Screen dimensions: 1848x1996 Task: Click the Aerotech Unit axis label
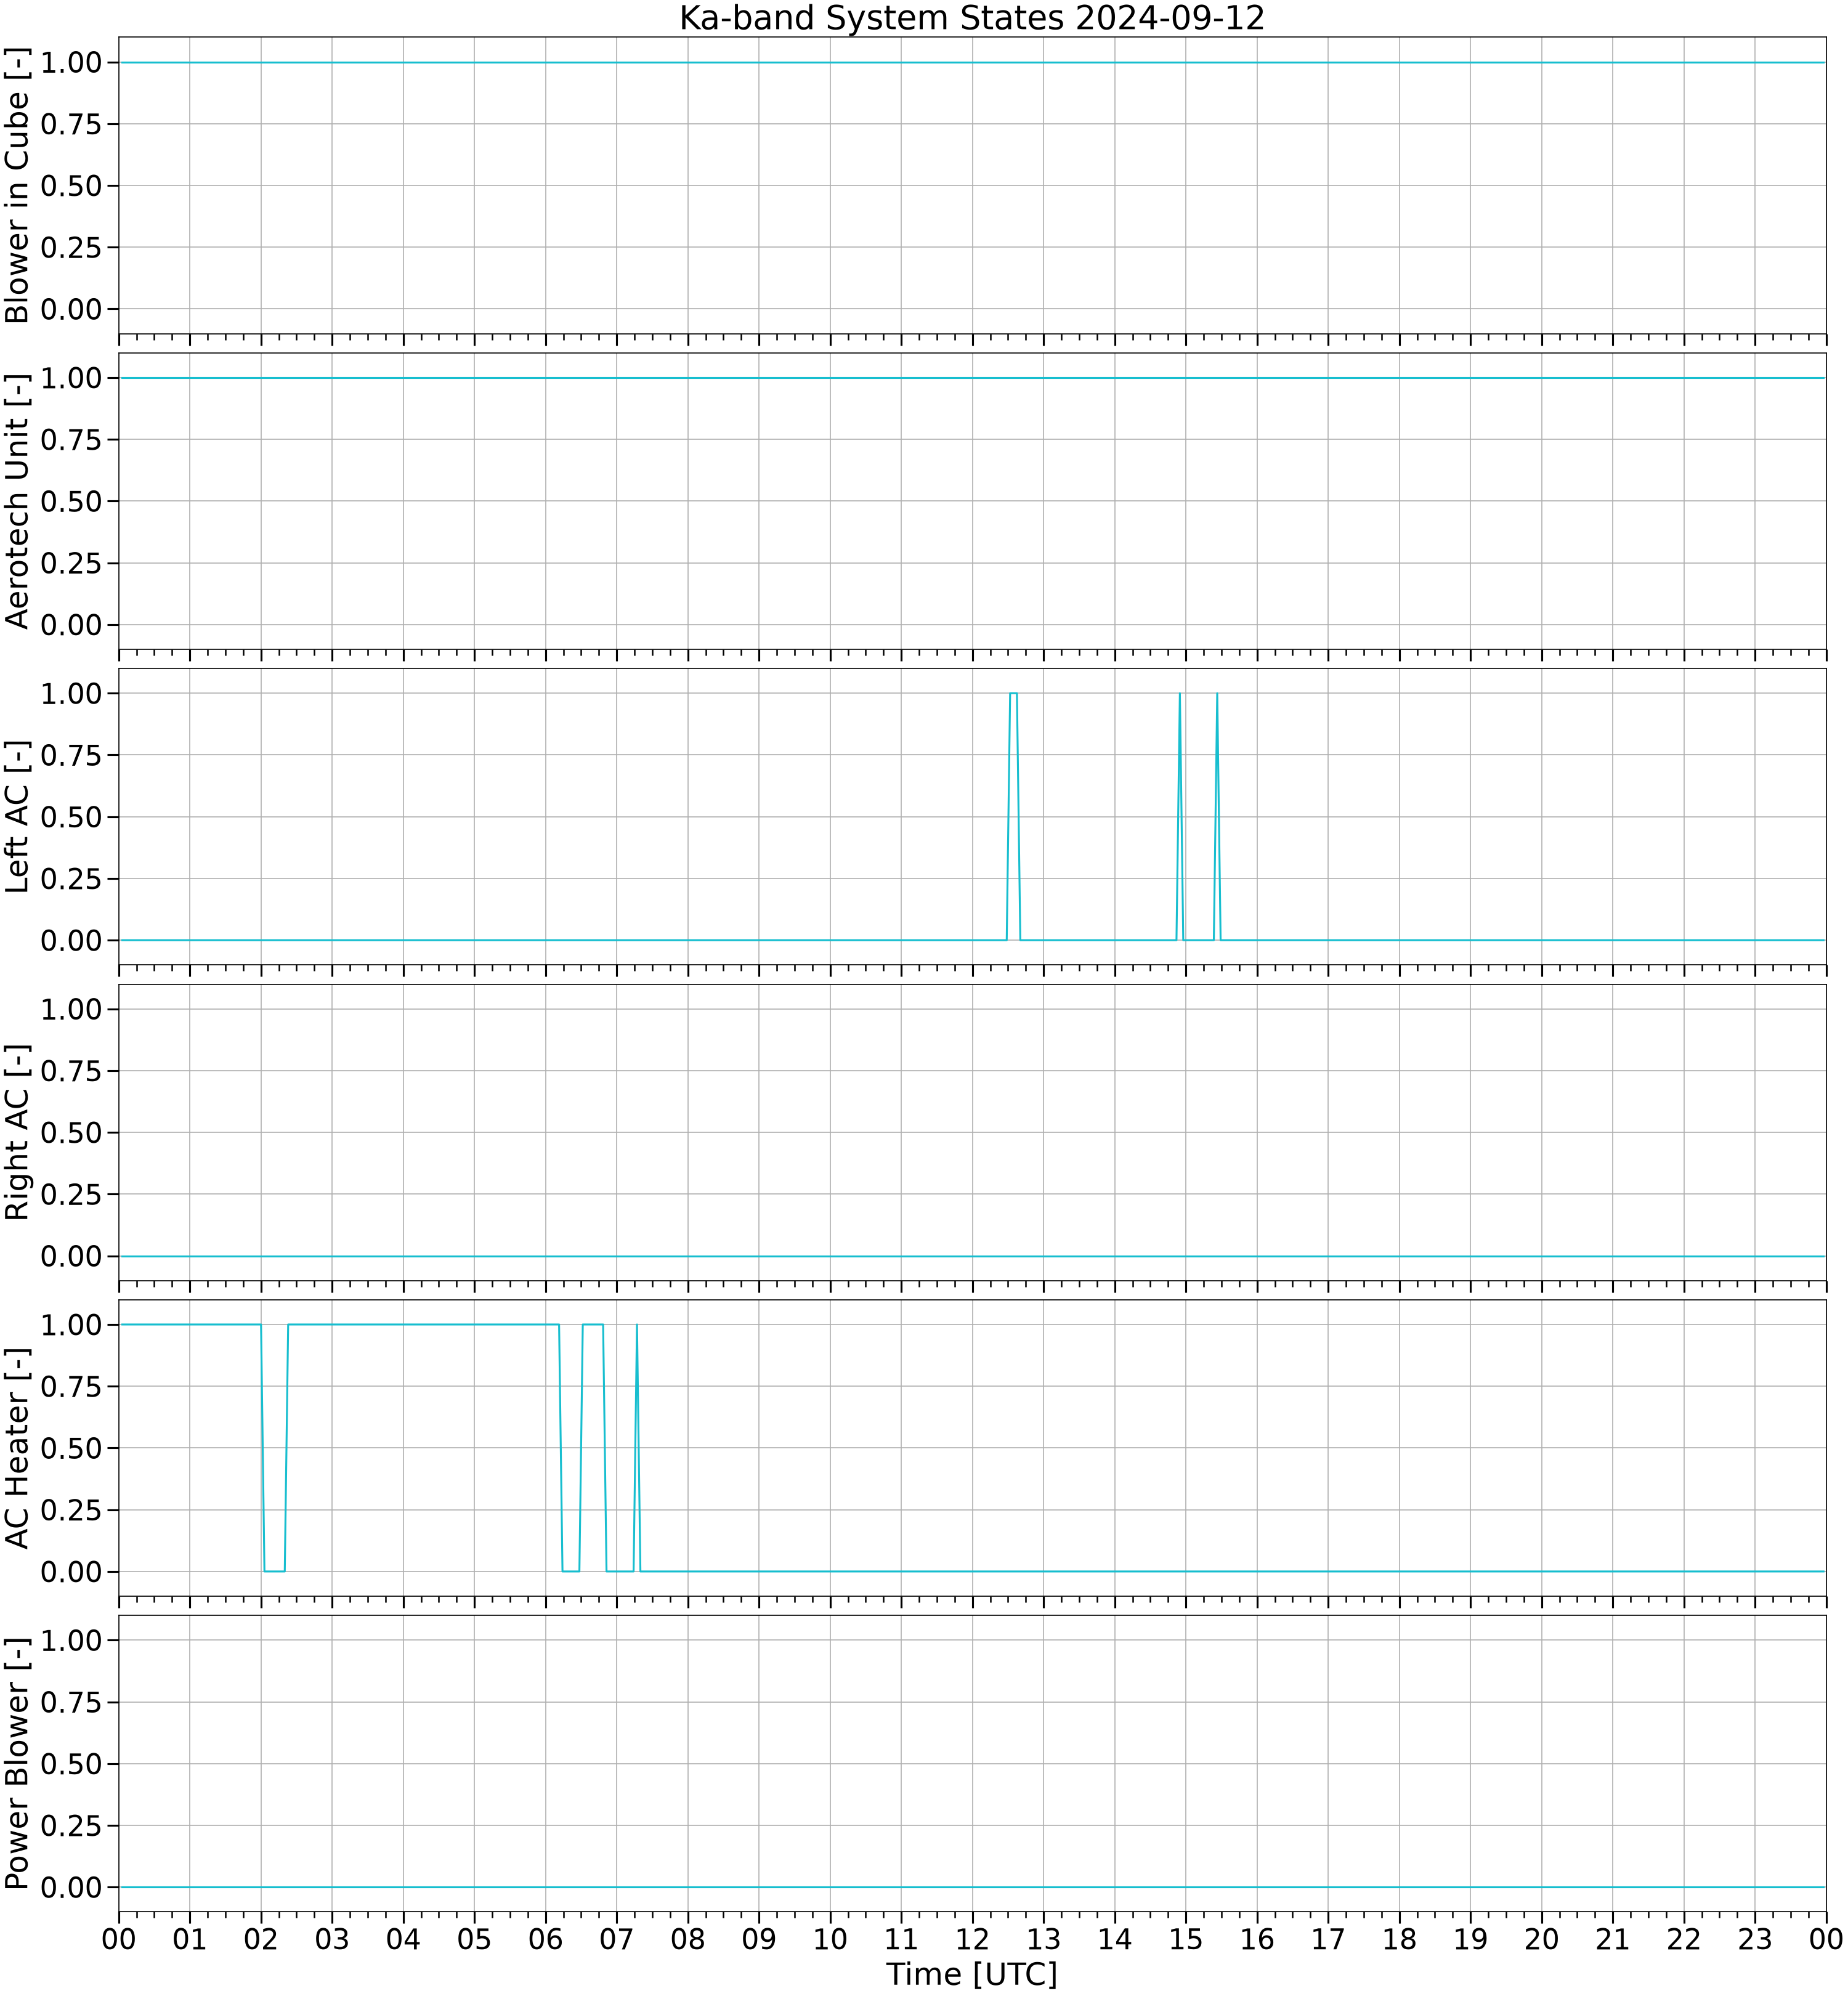click(x=18, y=501)
